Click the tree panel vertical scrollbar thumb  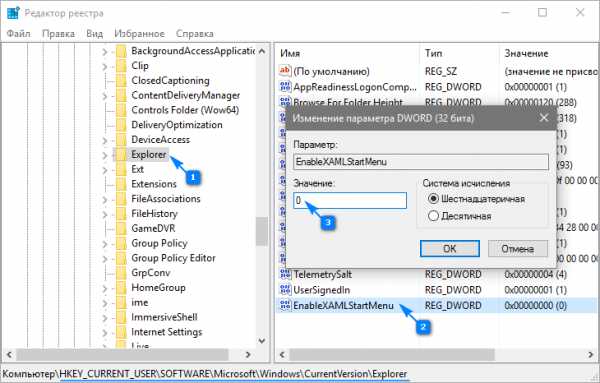(262, 231)
